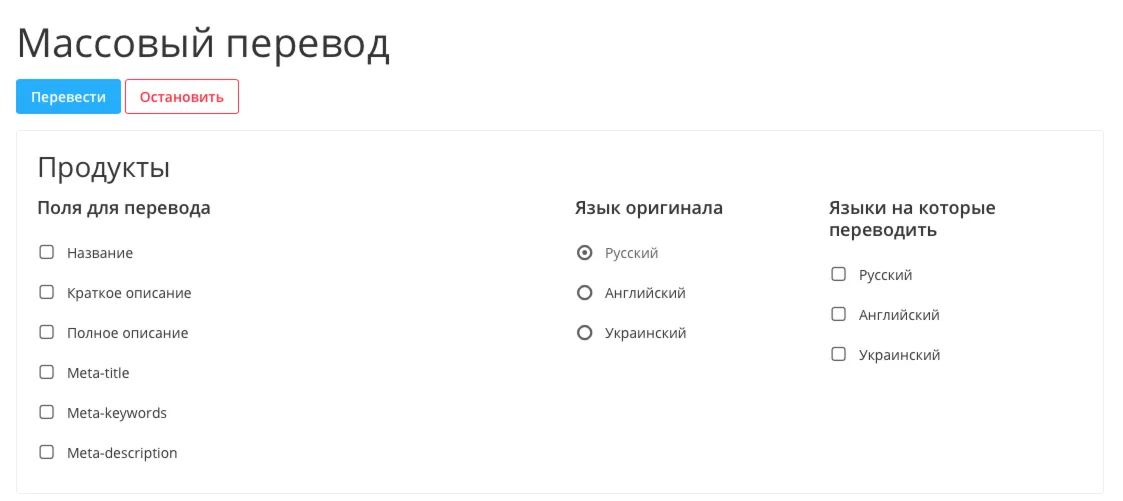Click the Поля для перевода heading

tap(124, 208)
